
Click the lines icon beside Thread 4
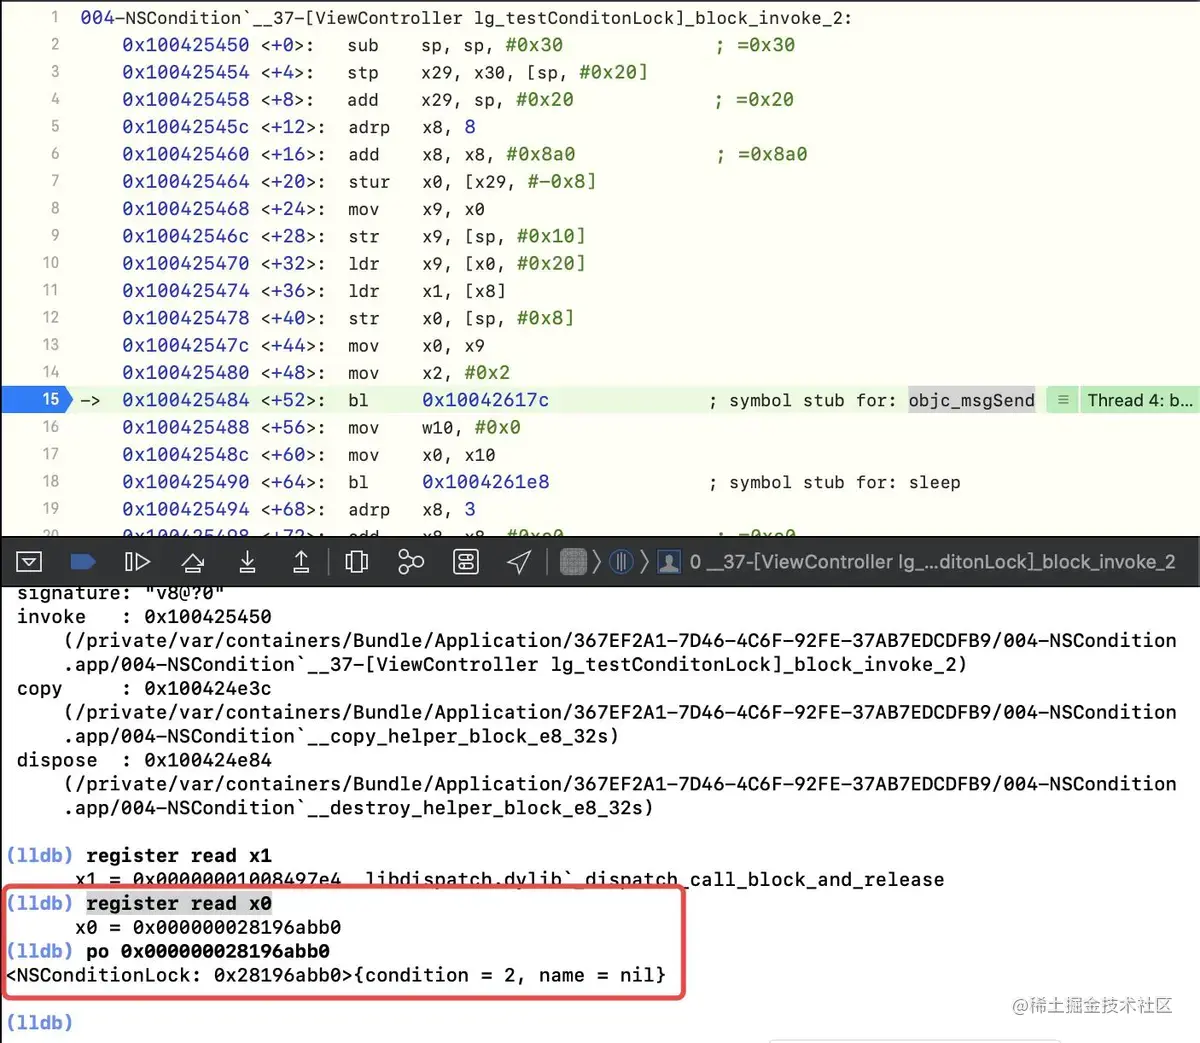(1063, 400)
